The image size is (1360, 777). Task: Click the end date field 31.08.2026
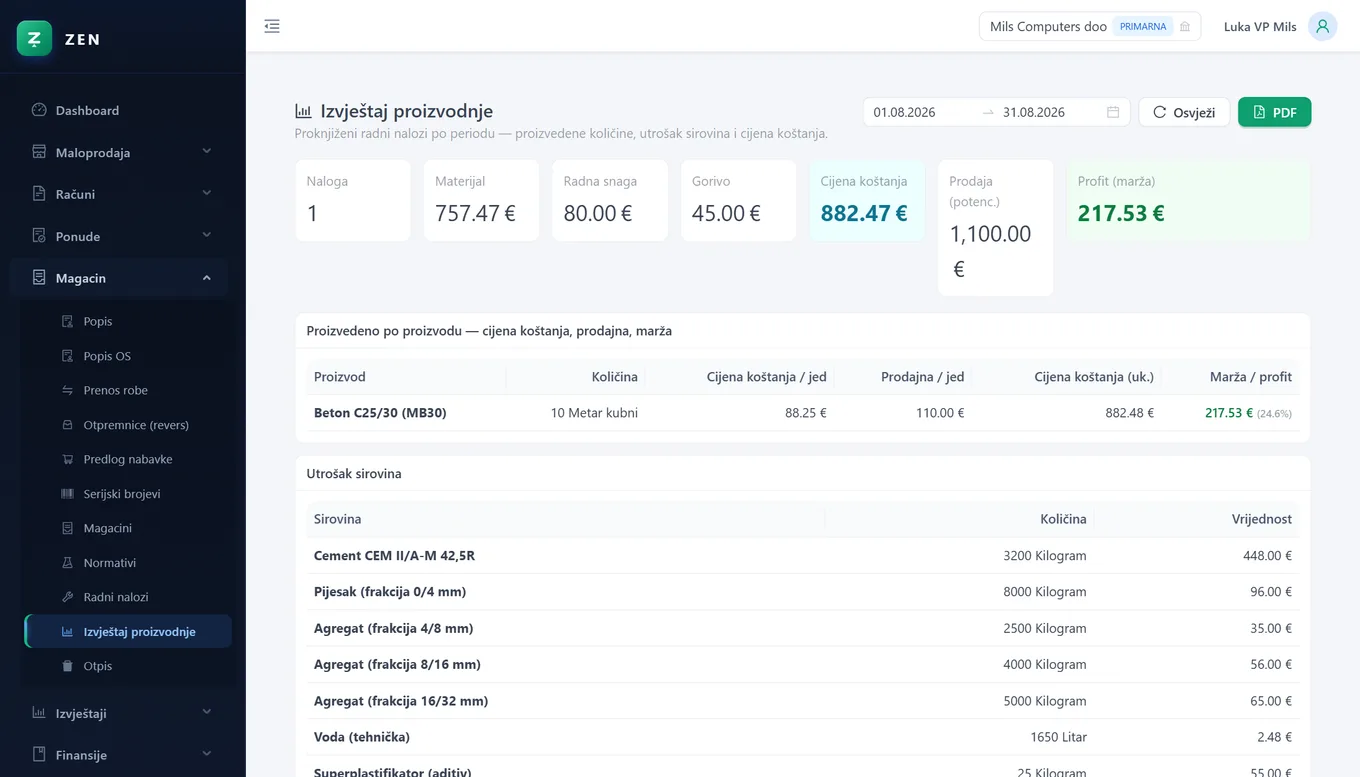tap(1050, 112)
